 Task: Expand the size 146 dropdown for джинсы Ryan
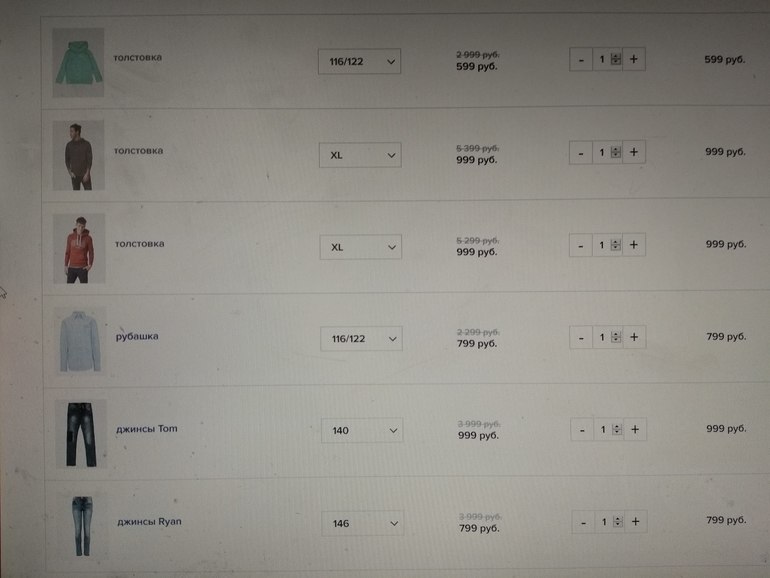(361, 523)
